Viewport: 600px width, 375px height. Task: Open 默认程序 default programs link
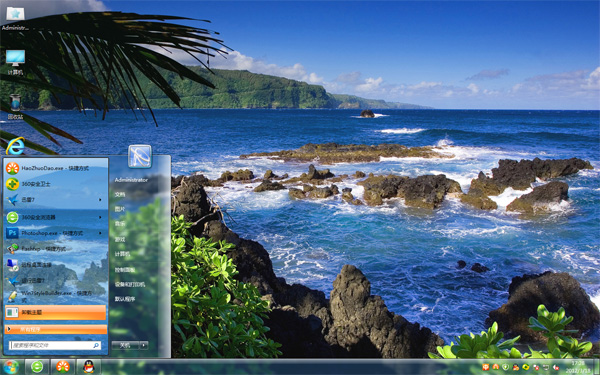pyautogui.click(x=125, y=299)
